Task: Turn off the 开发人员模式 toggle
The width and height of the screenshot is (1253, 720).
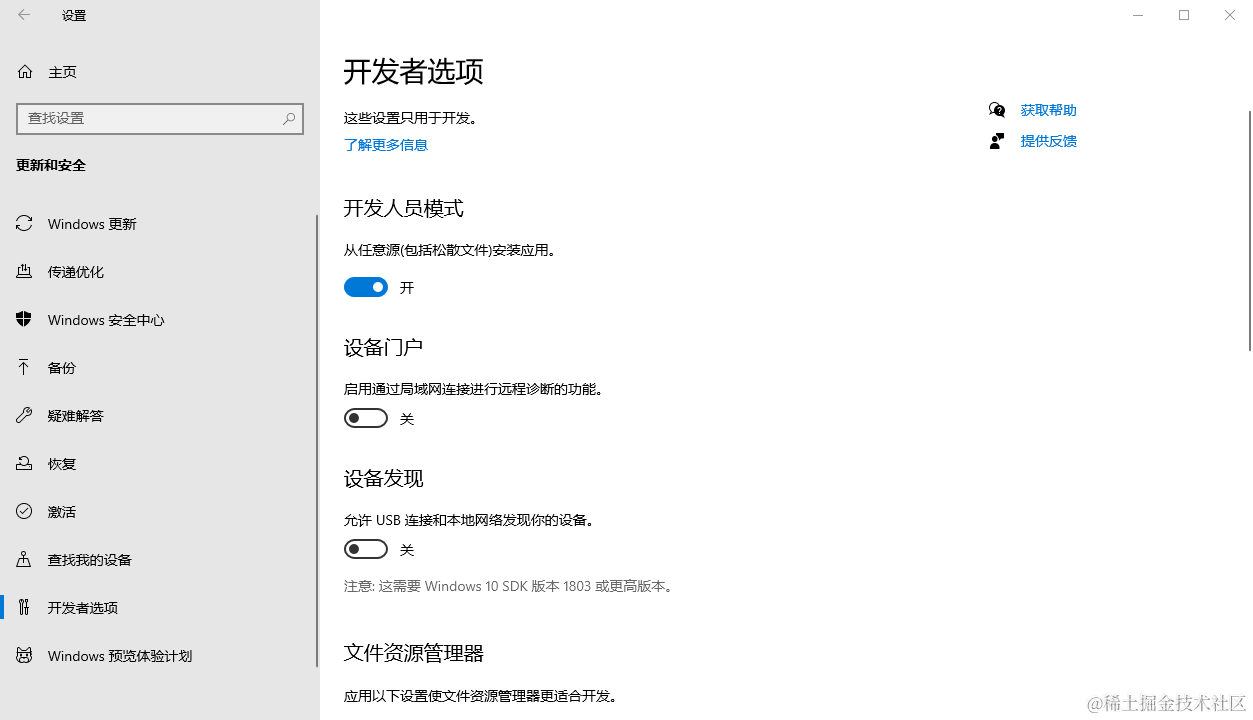Action: click(x=366, y=287)
